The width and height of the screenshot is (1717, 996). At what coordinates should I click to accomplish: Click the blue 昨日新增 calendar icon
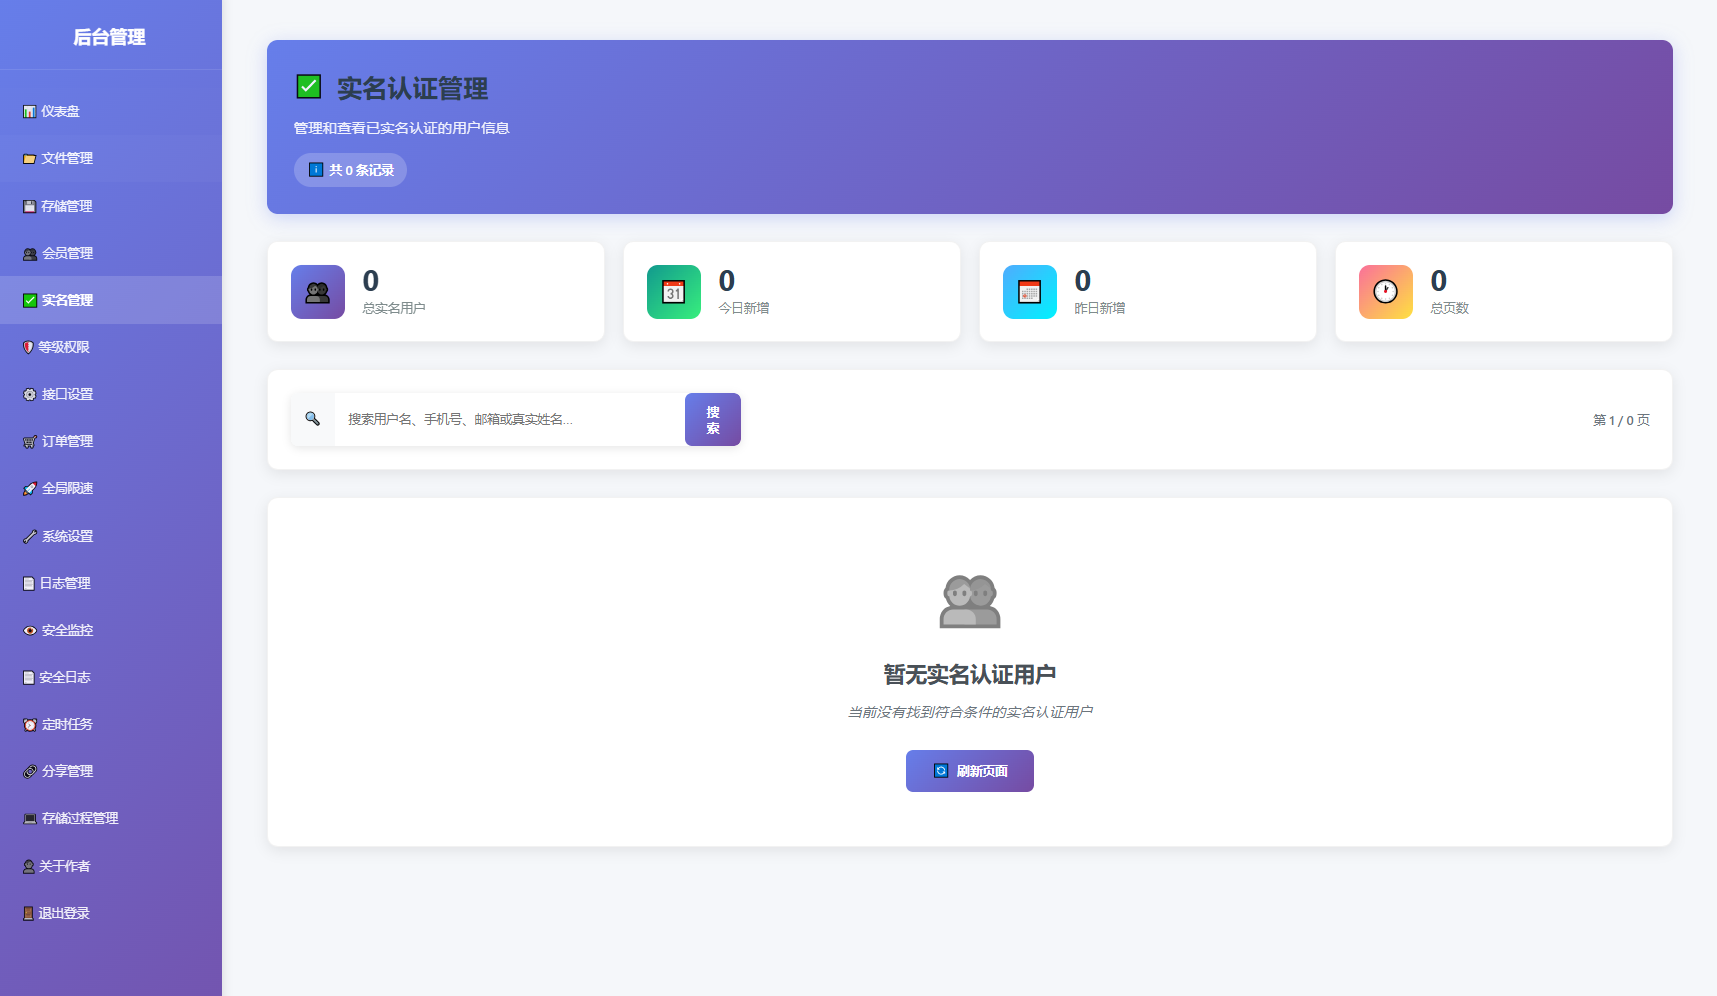pyautogui.click(x=1029, y=292)
